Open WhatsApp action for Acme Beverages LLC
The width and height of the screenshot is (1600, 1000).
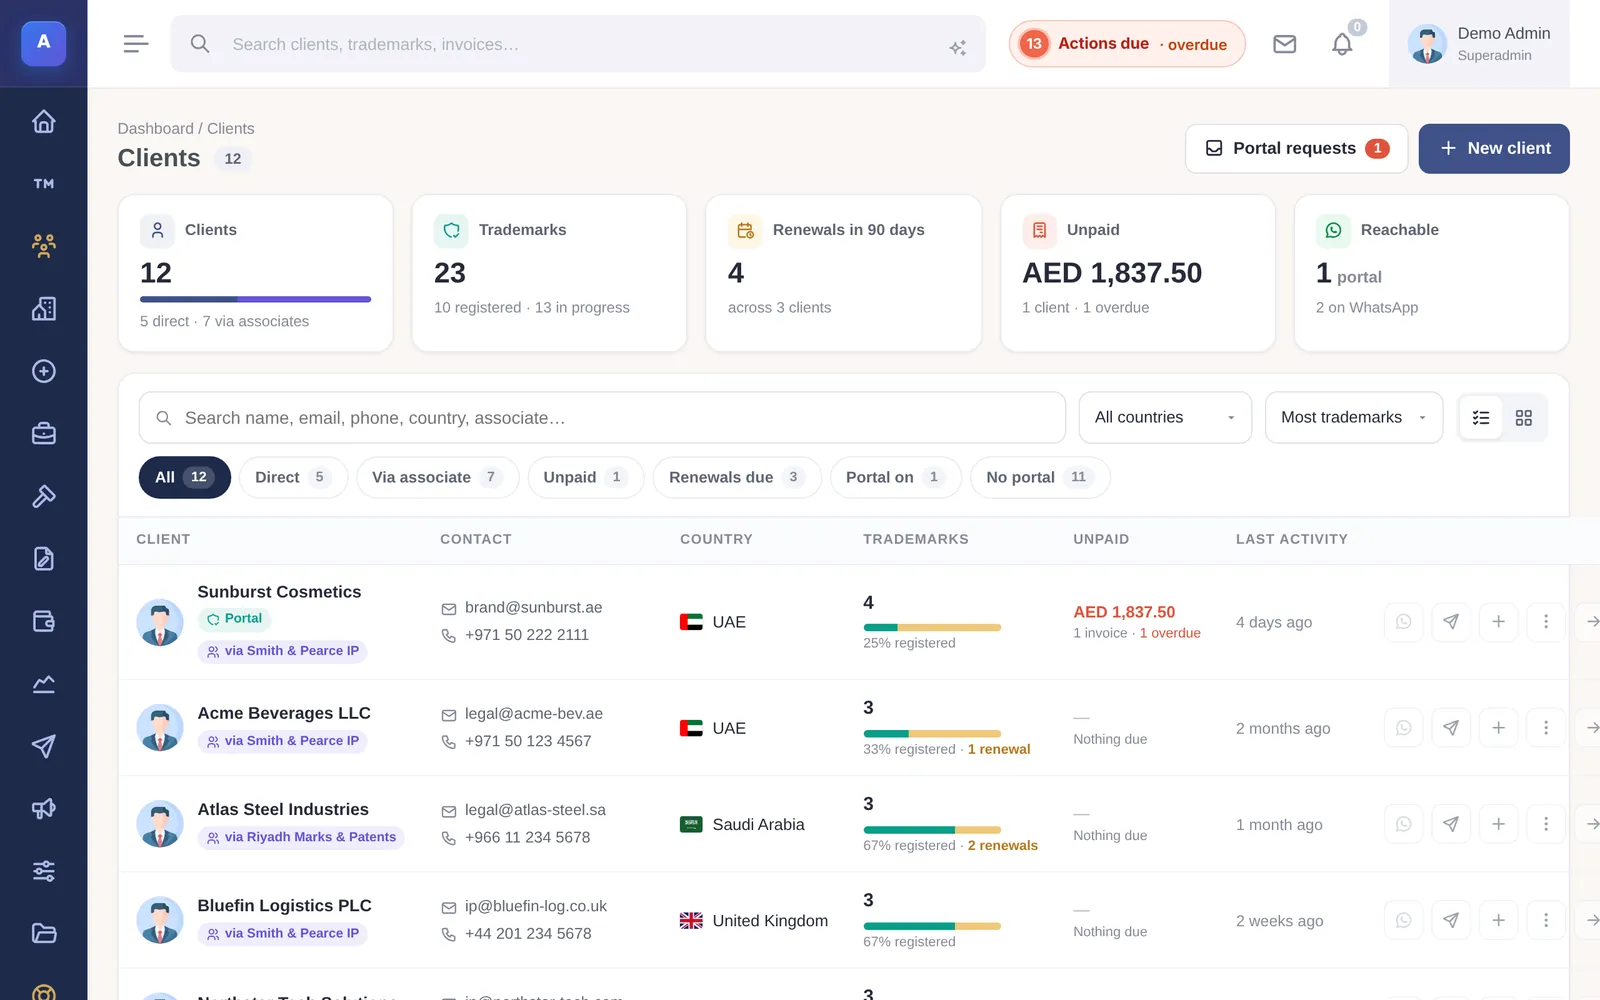(1403, 728)
